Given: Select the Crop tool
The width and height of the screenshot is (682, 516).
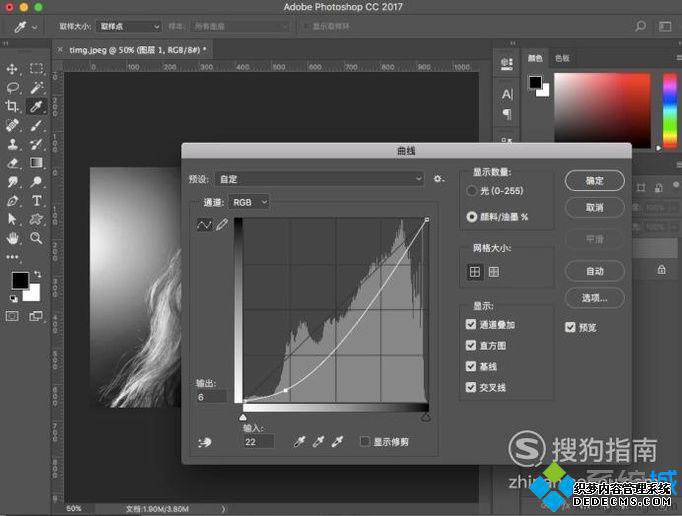Looking at the screenshot, I should [12, 106].
